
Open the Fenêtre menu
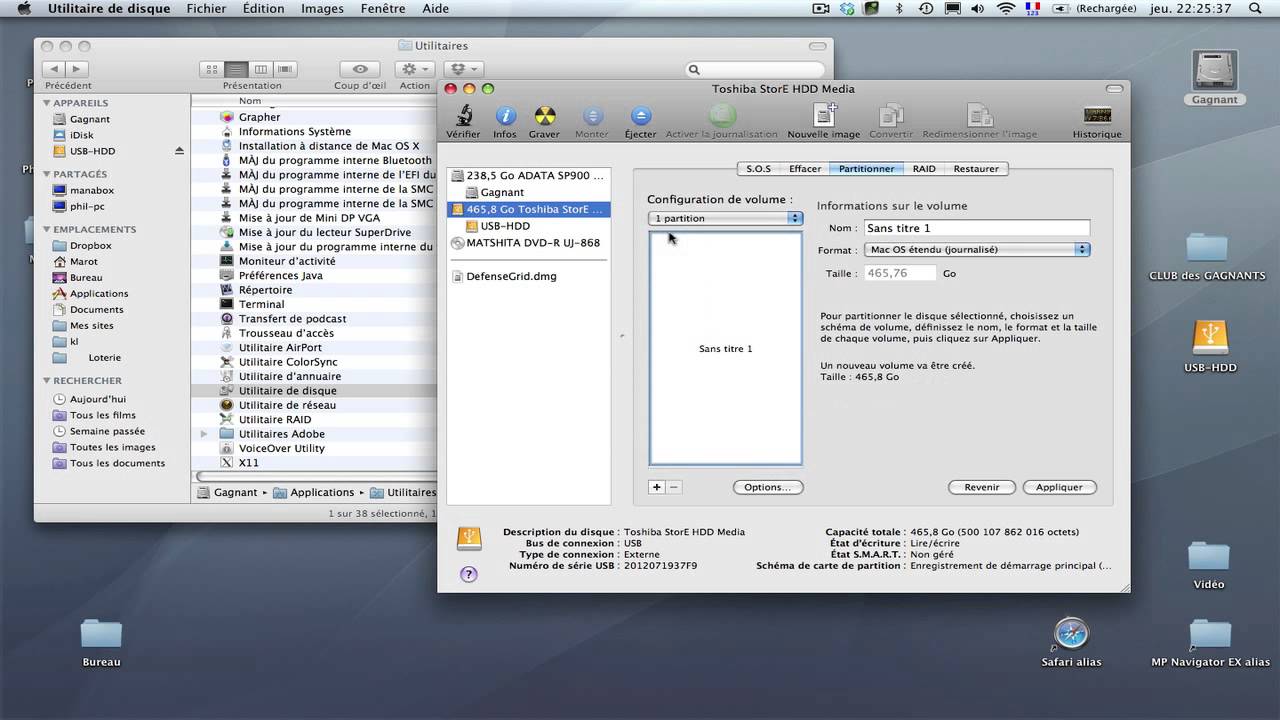click(x=382, y=8)
